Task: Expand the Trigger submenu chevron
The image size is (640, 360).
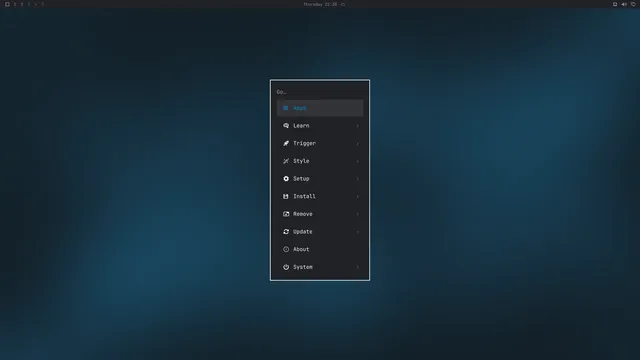Action: [x=358, y=143]
